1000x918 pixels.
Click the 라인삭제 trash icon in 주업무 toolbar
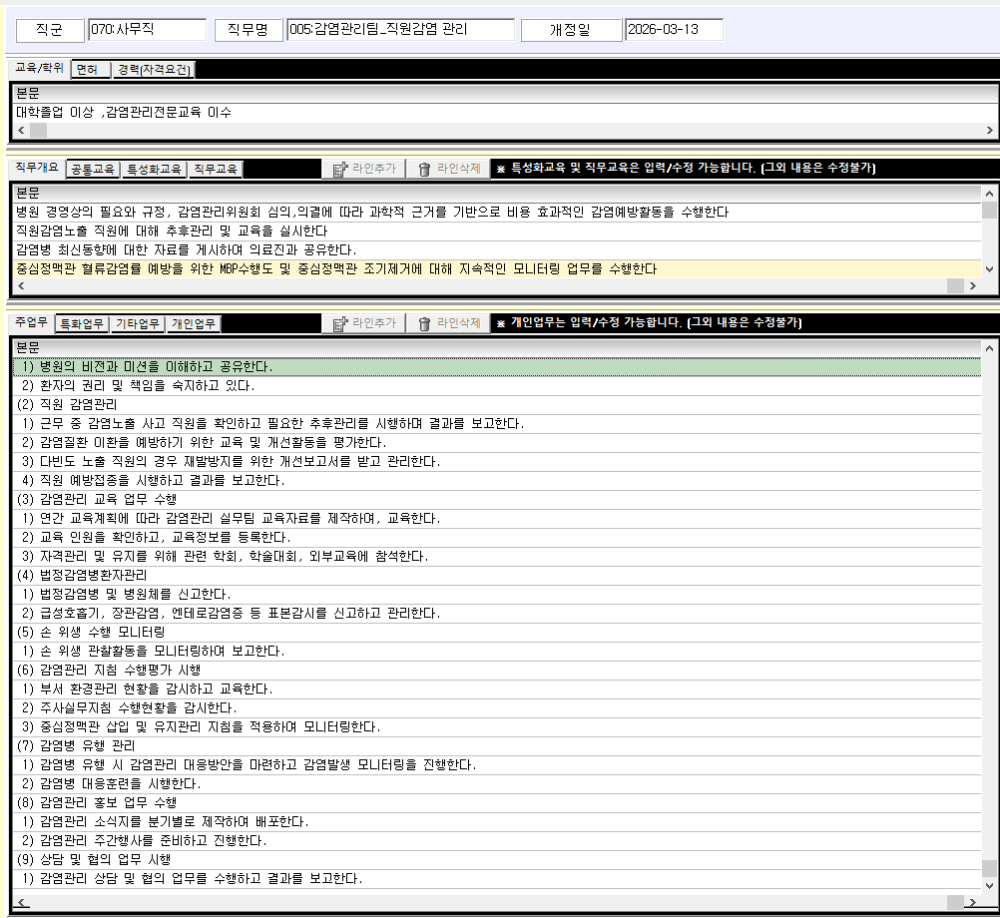click(424, 324)
